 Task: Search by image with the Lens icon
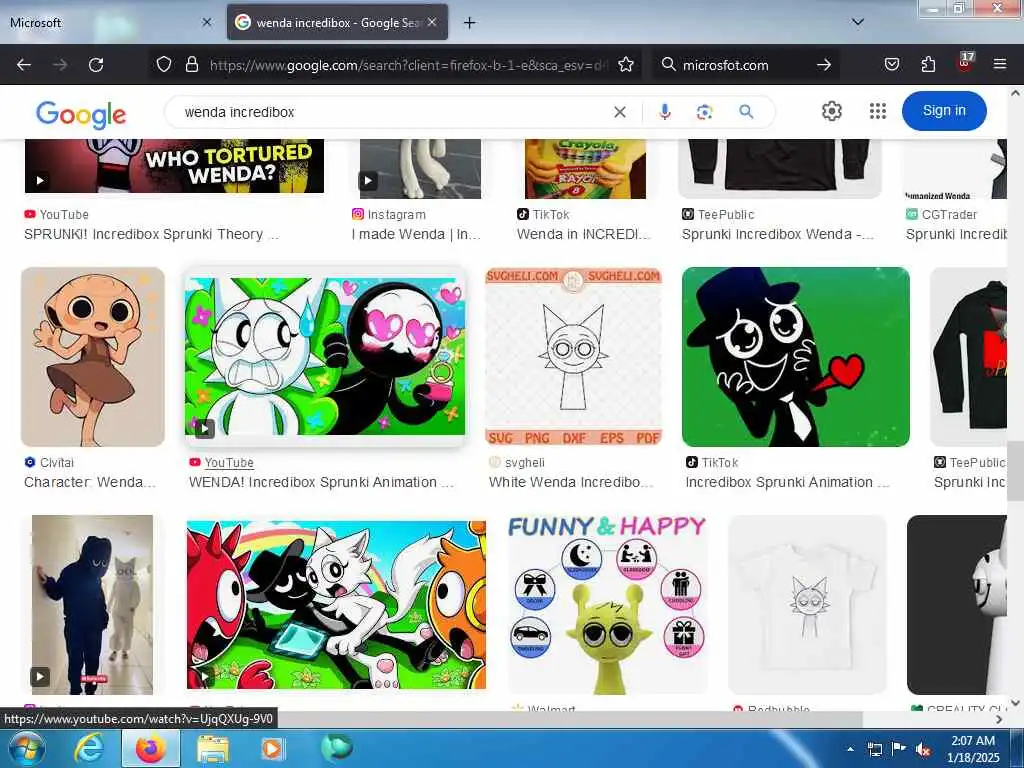point(704,112)
